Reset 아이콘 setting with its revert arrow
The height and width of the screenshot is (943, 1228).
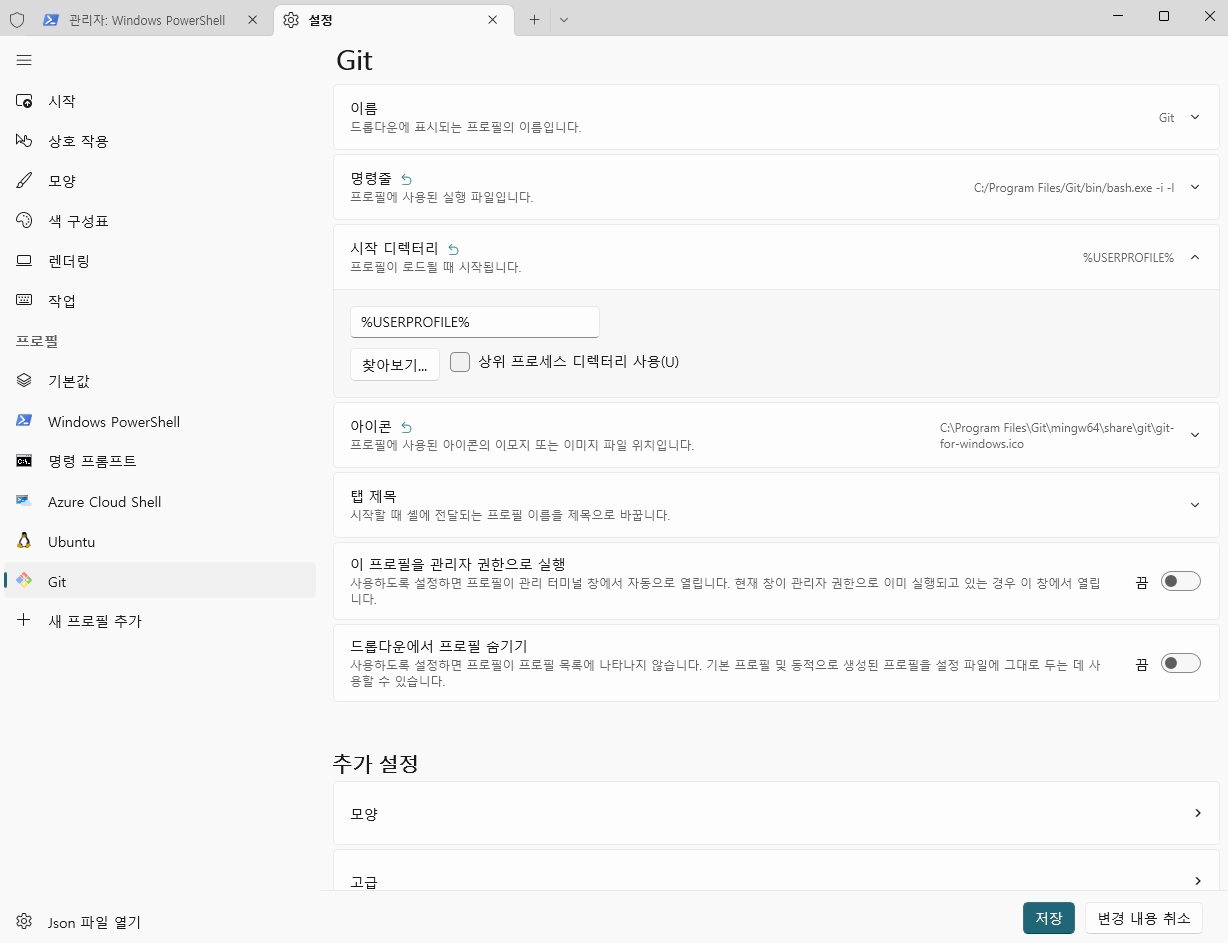[x=406, y=427]
